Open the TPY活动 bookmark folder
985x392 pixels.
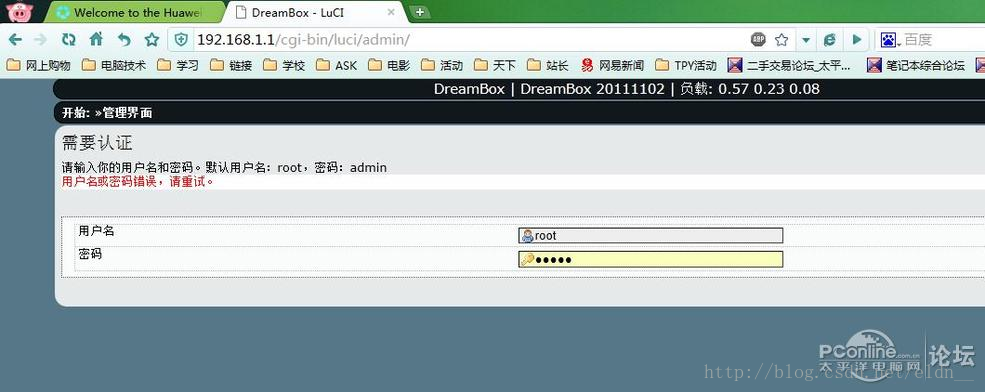point(685,65)
